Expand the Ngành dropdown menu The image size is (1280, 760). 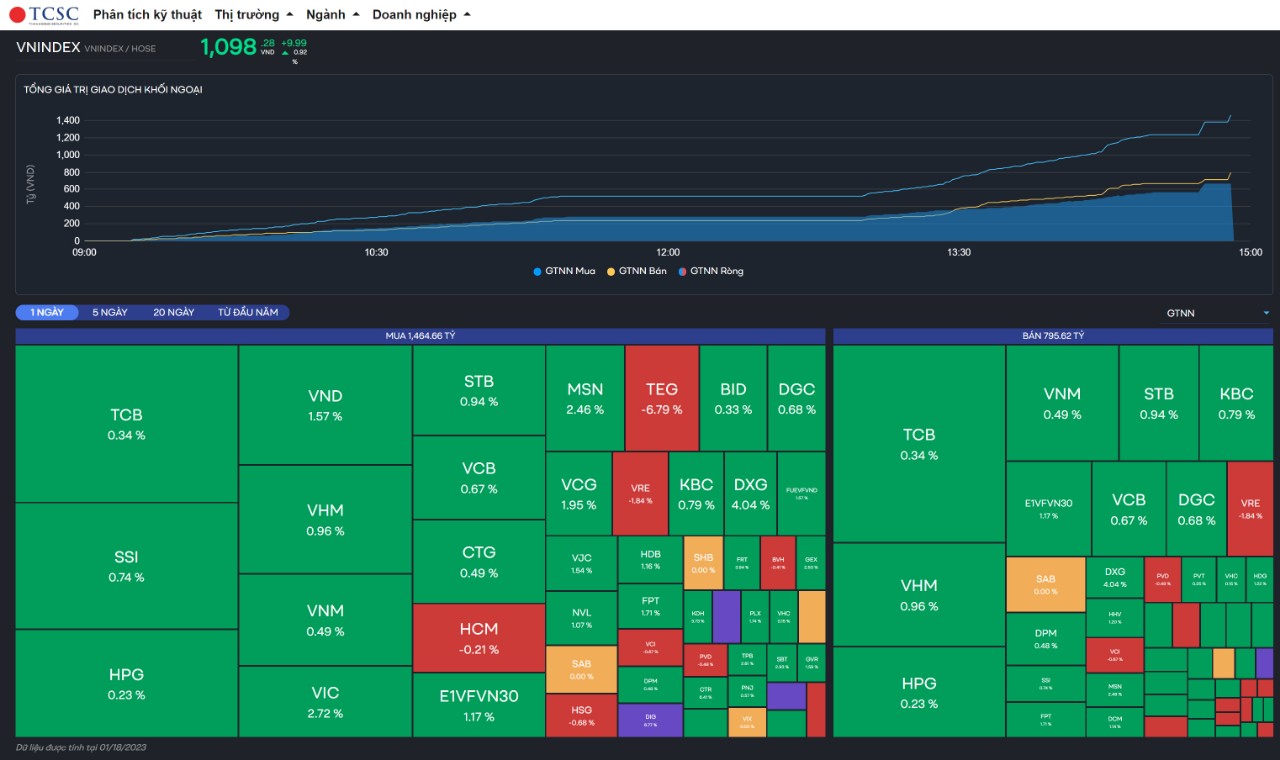333,15
